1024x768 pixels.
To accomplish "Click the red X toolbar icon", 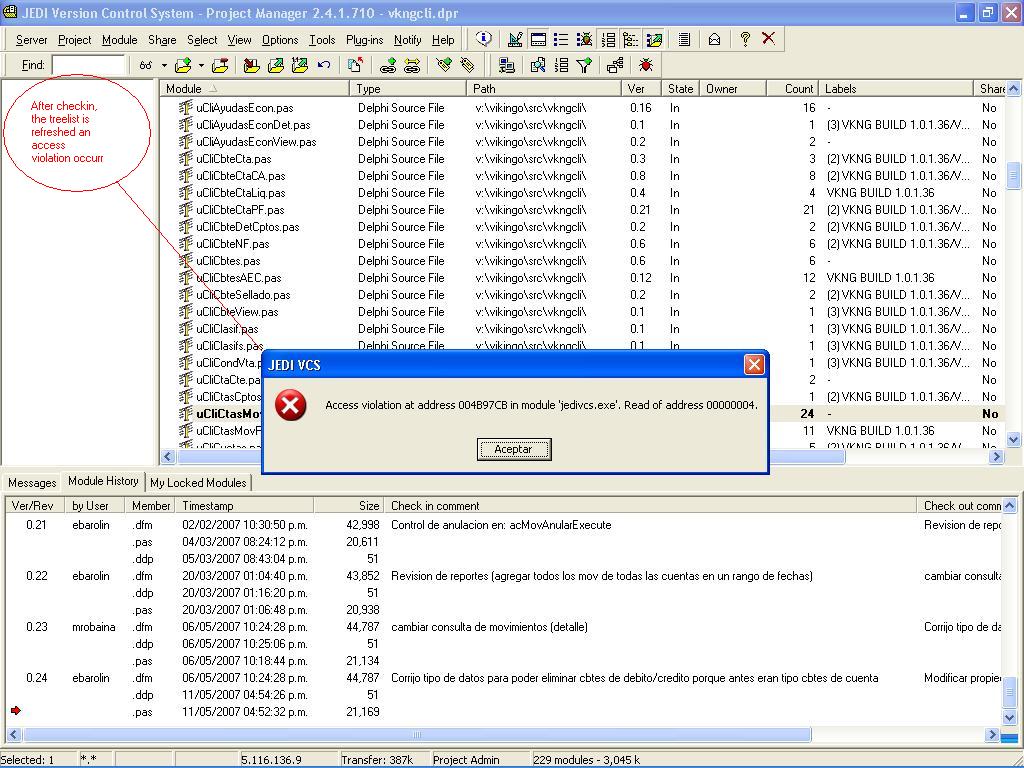I will coord(768,39).
